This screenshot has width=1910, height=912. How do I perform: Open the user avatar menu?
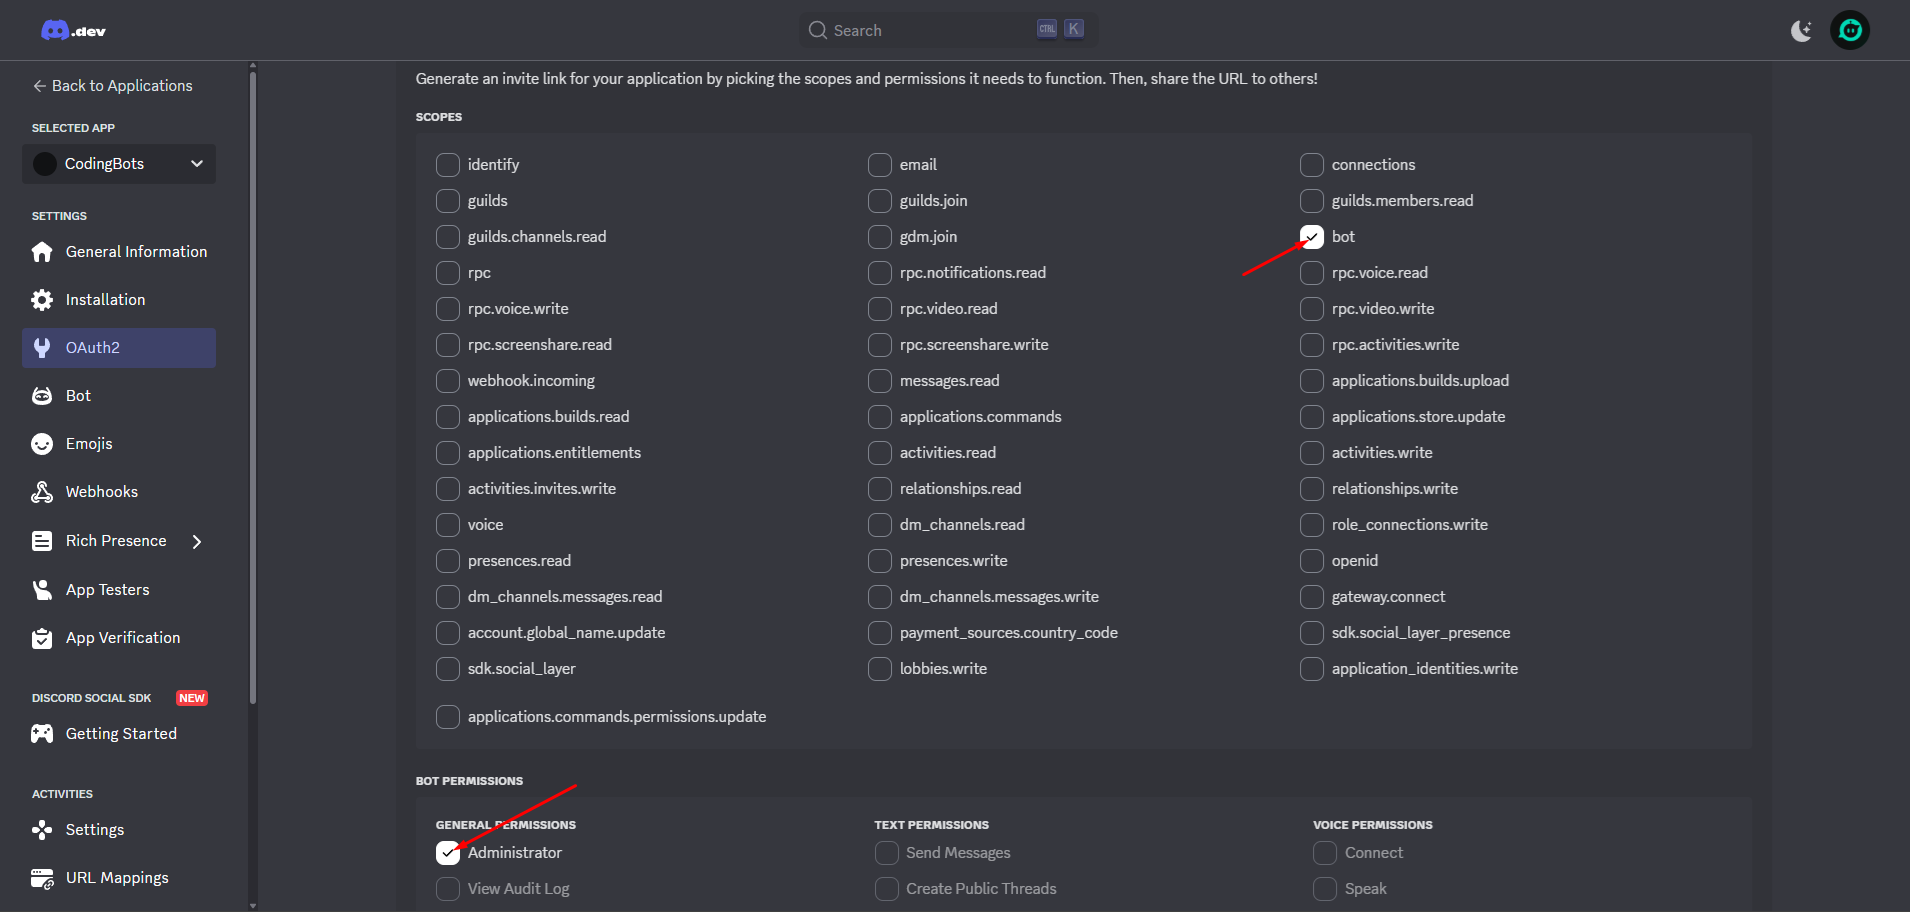coord(1850,30)
